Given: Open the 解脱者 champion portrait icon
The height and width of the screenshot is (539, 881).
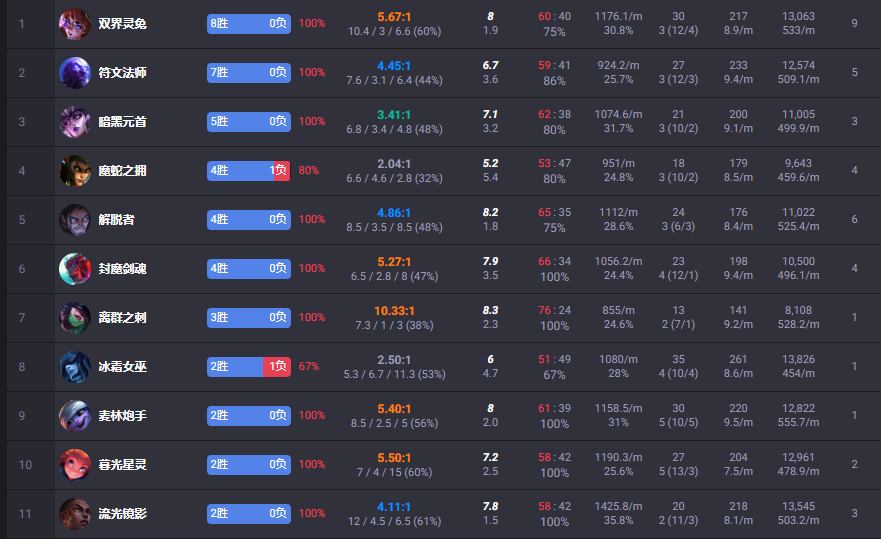Looking at the screenshot, I should [x=74, y=219].
